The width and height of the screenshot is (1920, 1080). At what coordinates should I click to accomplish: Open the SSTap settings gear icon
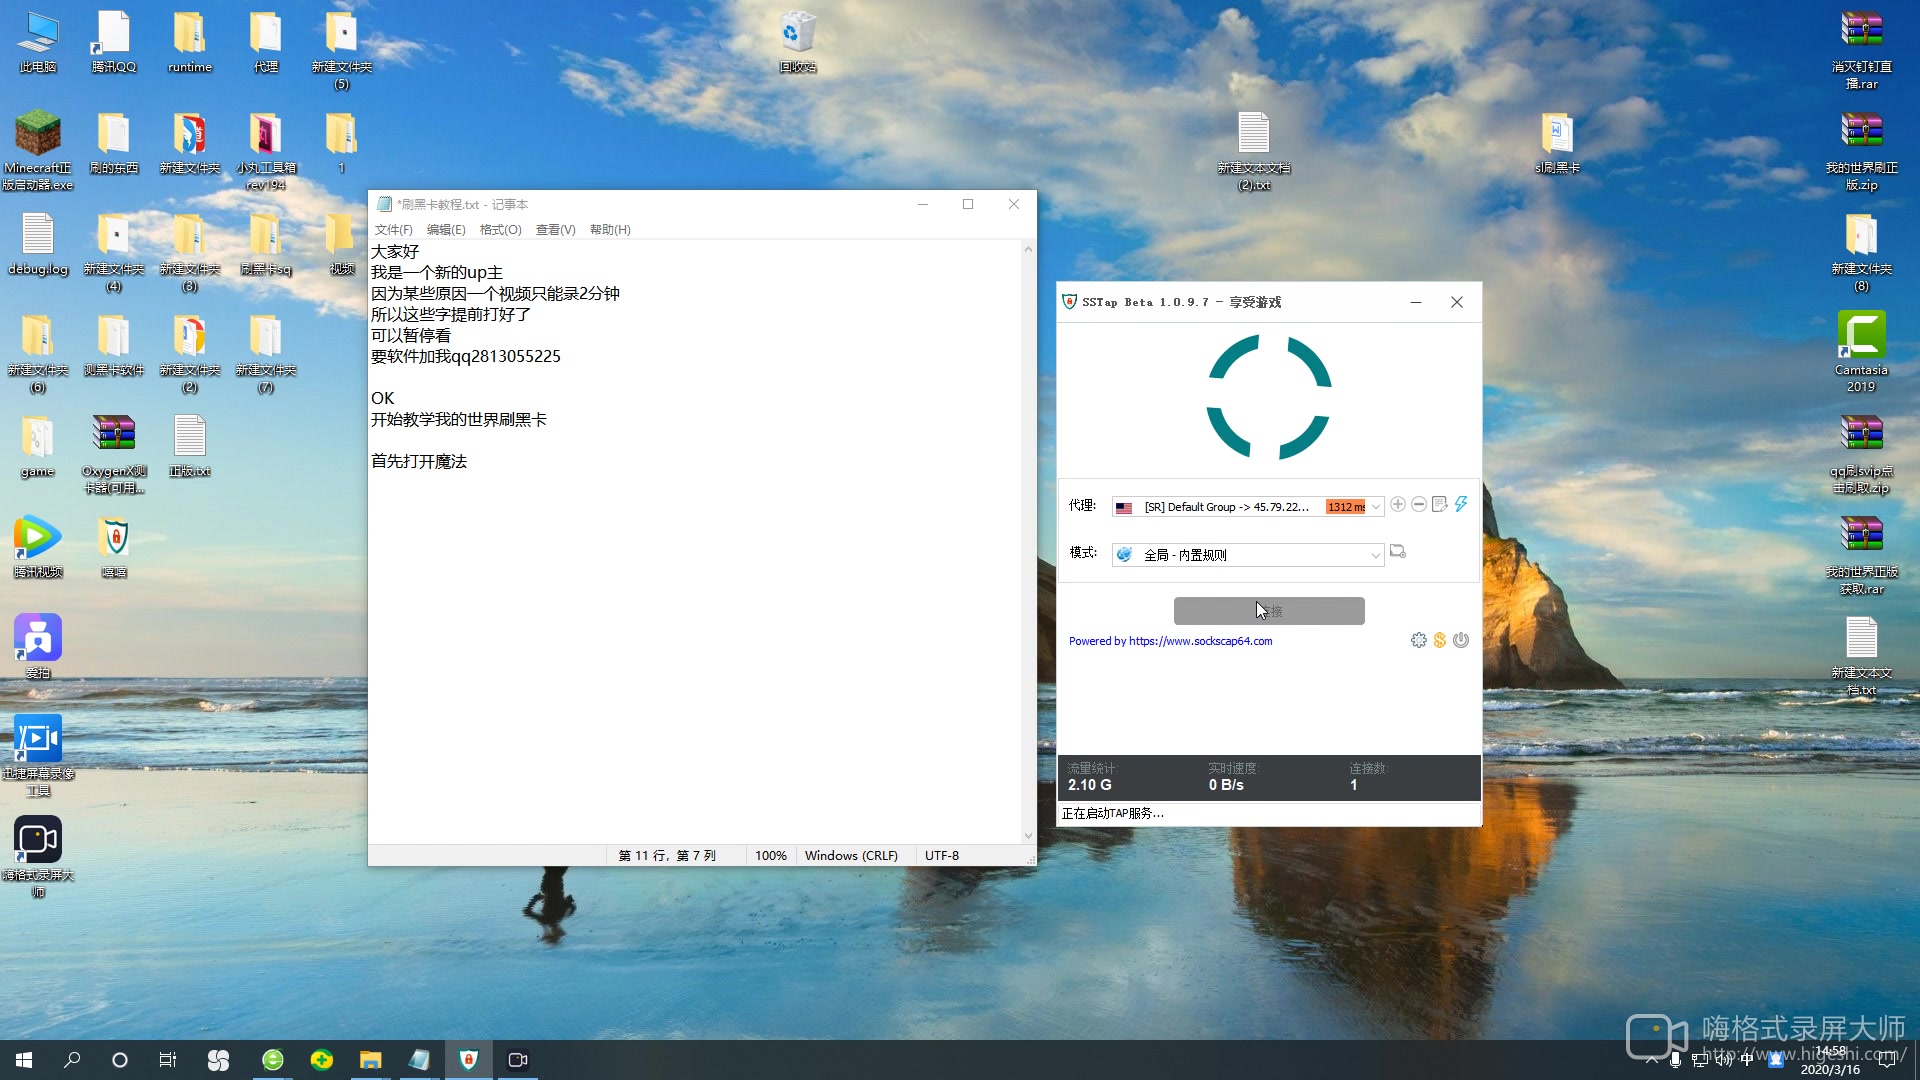(x=1418, y=640)
